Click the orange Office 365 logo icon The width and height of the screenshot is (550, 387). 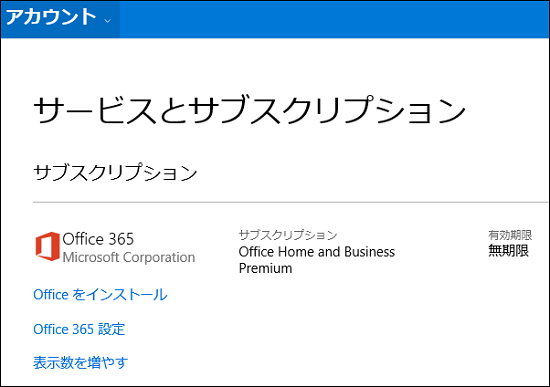coord(47,246)
